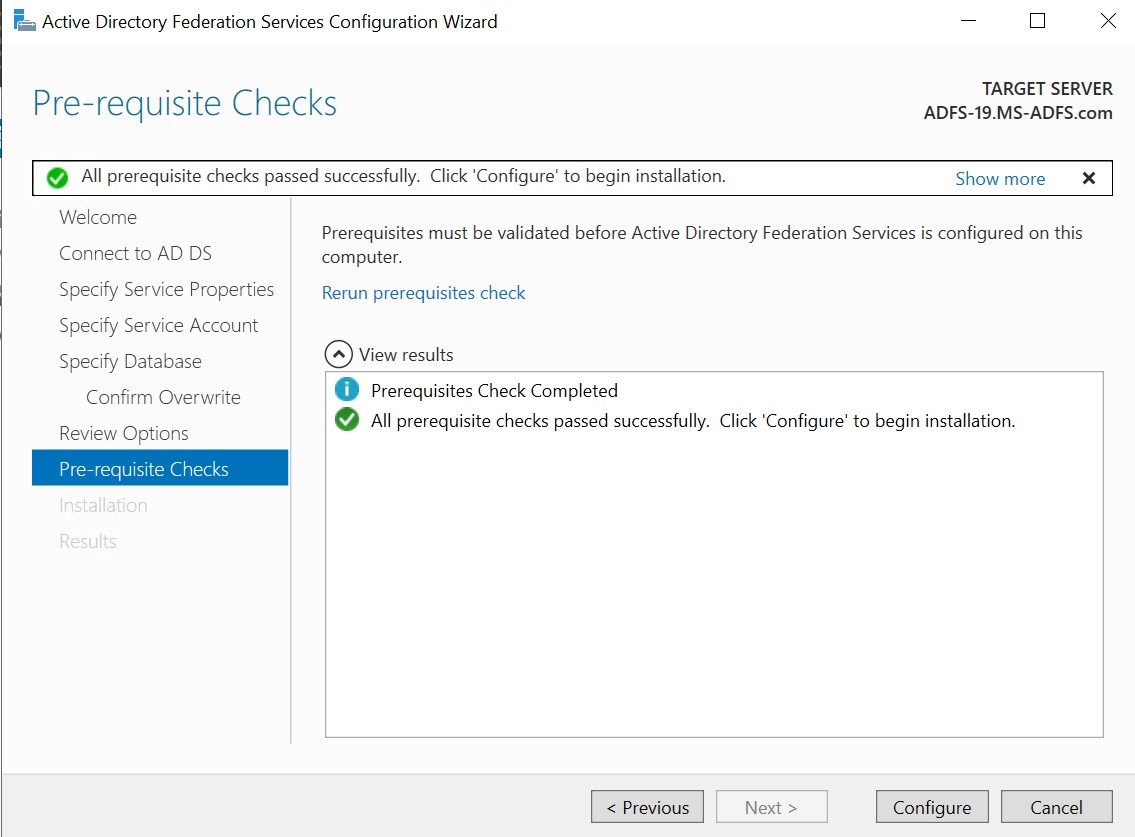Select Specify Service Account step
This screenshot has width=1135, height=837.
tap(159, 326)
